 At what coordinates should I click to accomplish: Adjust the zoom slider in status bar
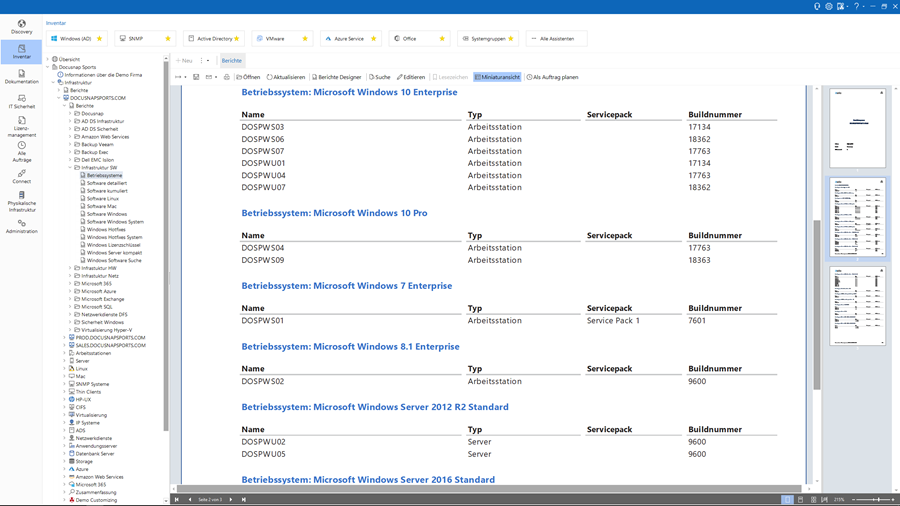pyautogui.click(x=877, y=499)
